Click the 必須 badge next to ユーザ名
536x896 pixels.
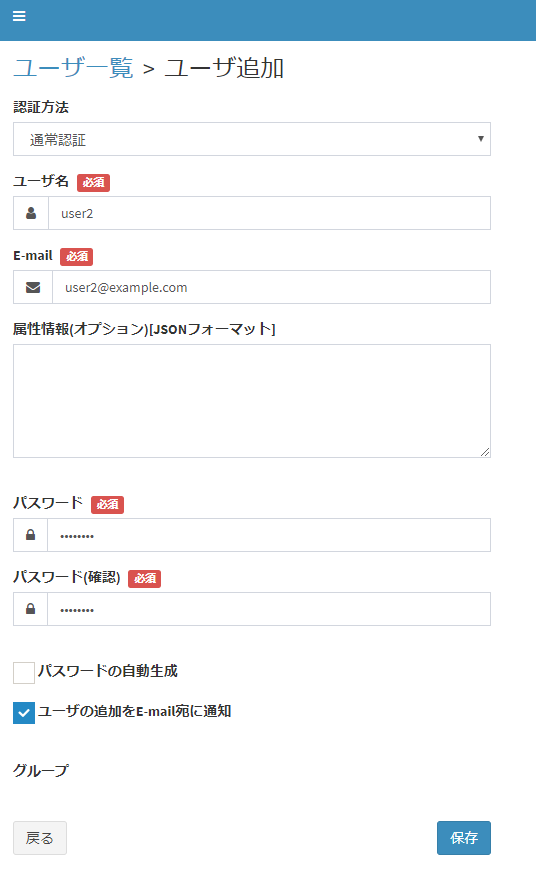coord(93,182)
